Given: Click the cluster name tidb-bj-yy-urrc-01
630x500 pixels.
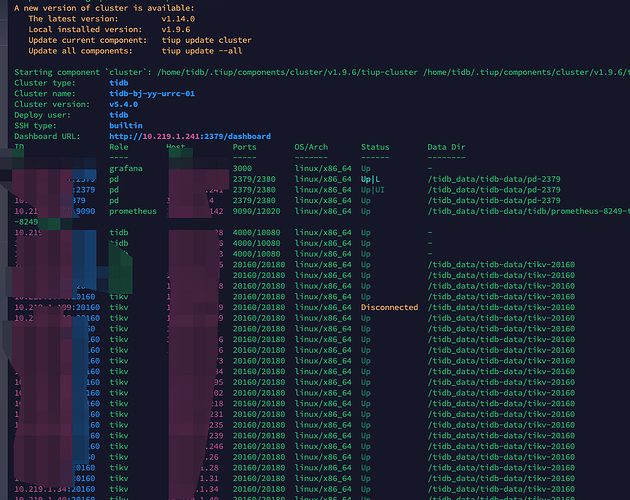Looking at the screenshot, I should [150, 93].
